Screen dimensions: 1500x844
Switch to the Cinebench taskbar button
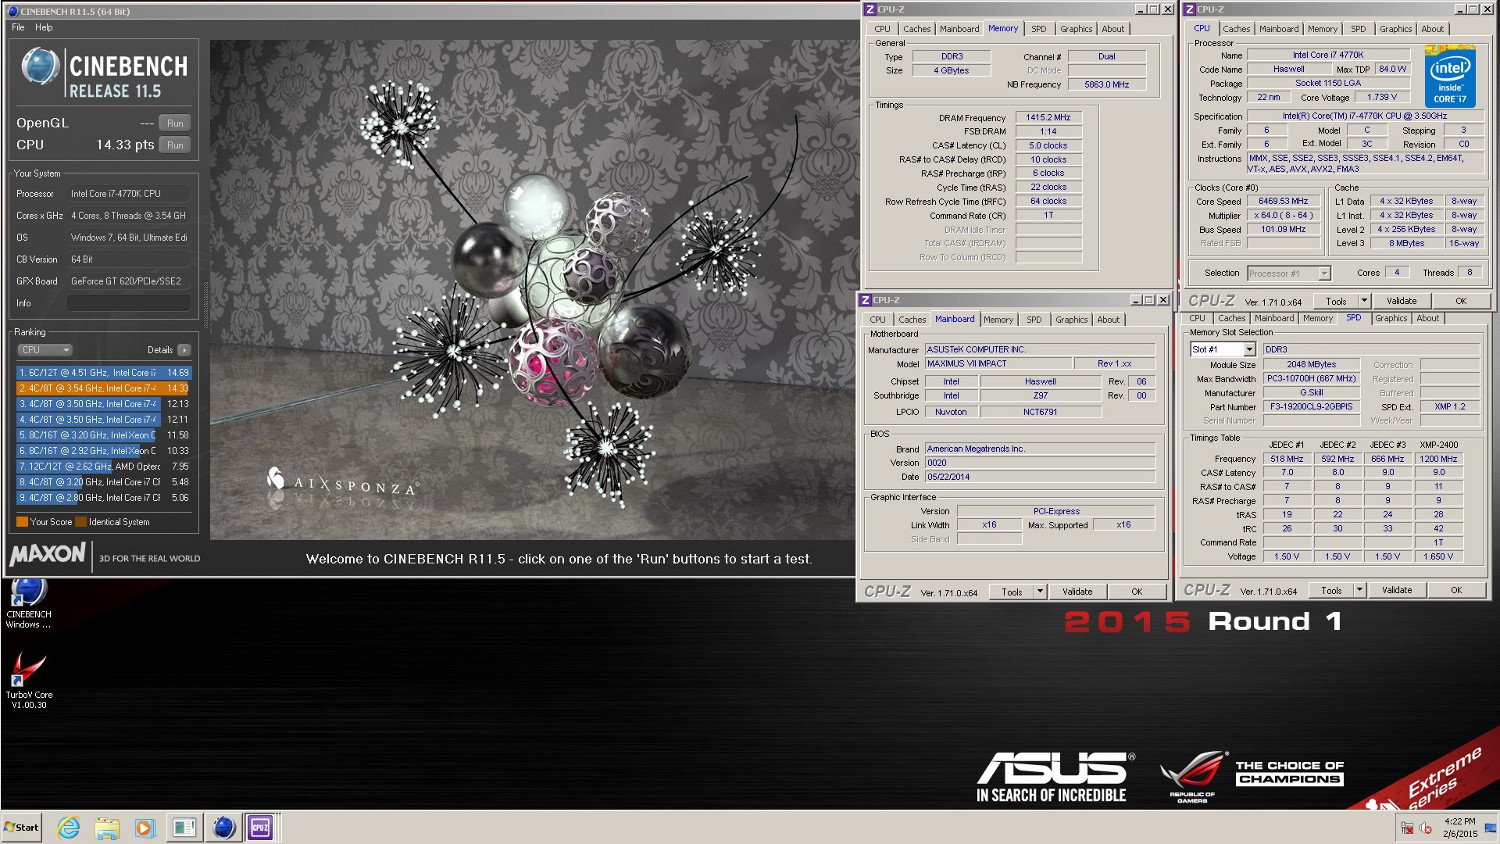(x=223, y=827)
